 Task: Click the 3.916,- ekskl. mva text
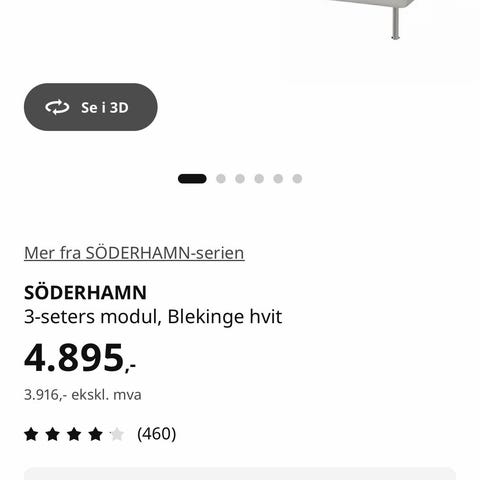[83, 395]
